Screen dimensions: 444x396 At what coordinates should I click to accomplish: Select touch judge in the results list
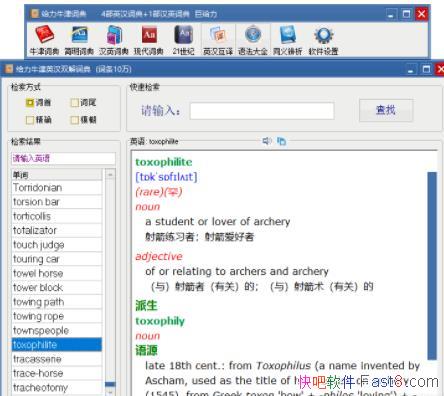click(57, 245)
